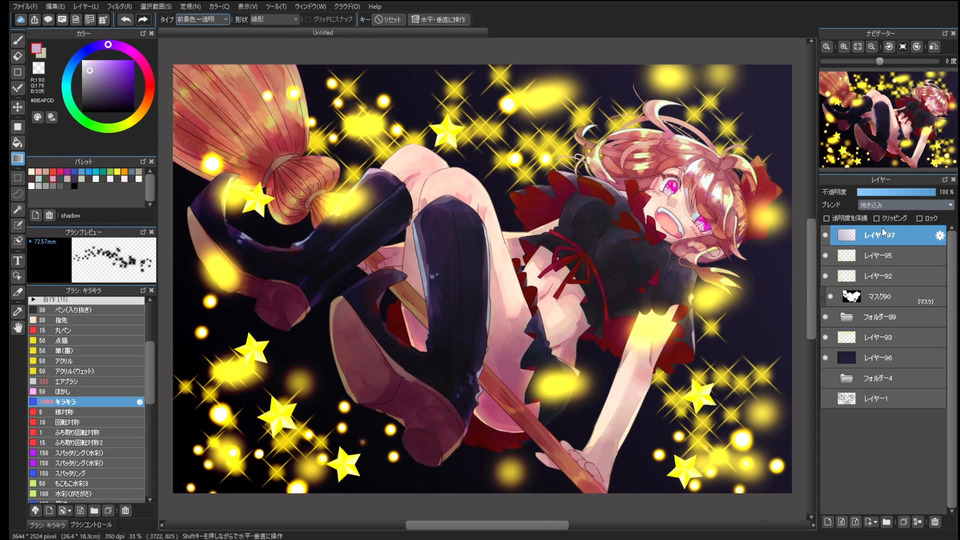This screenshot has width=960, height=540.
Task: Click the foreground color swatch
Action: [x=36, y=48]
